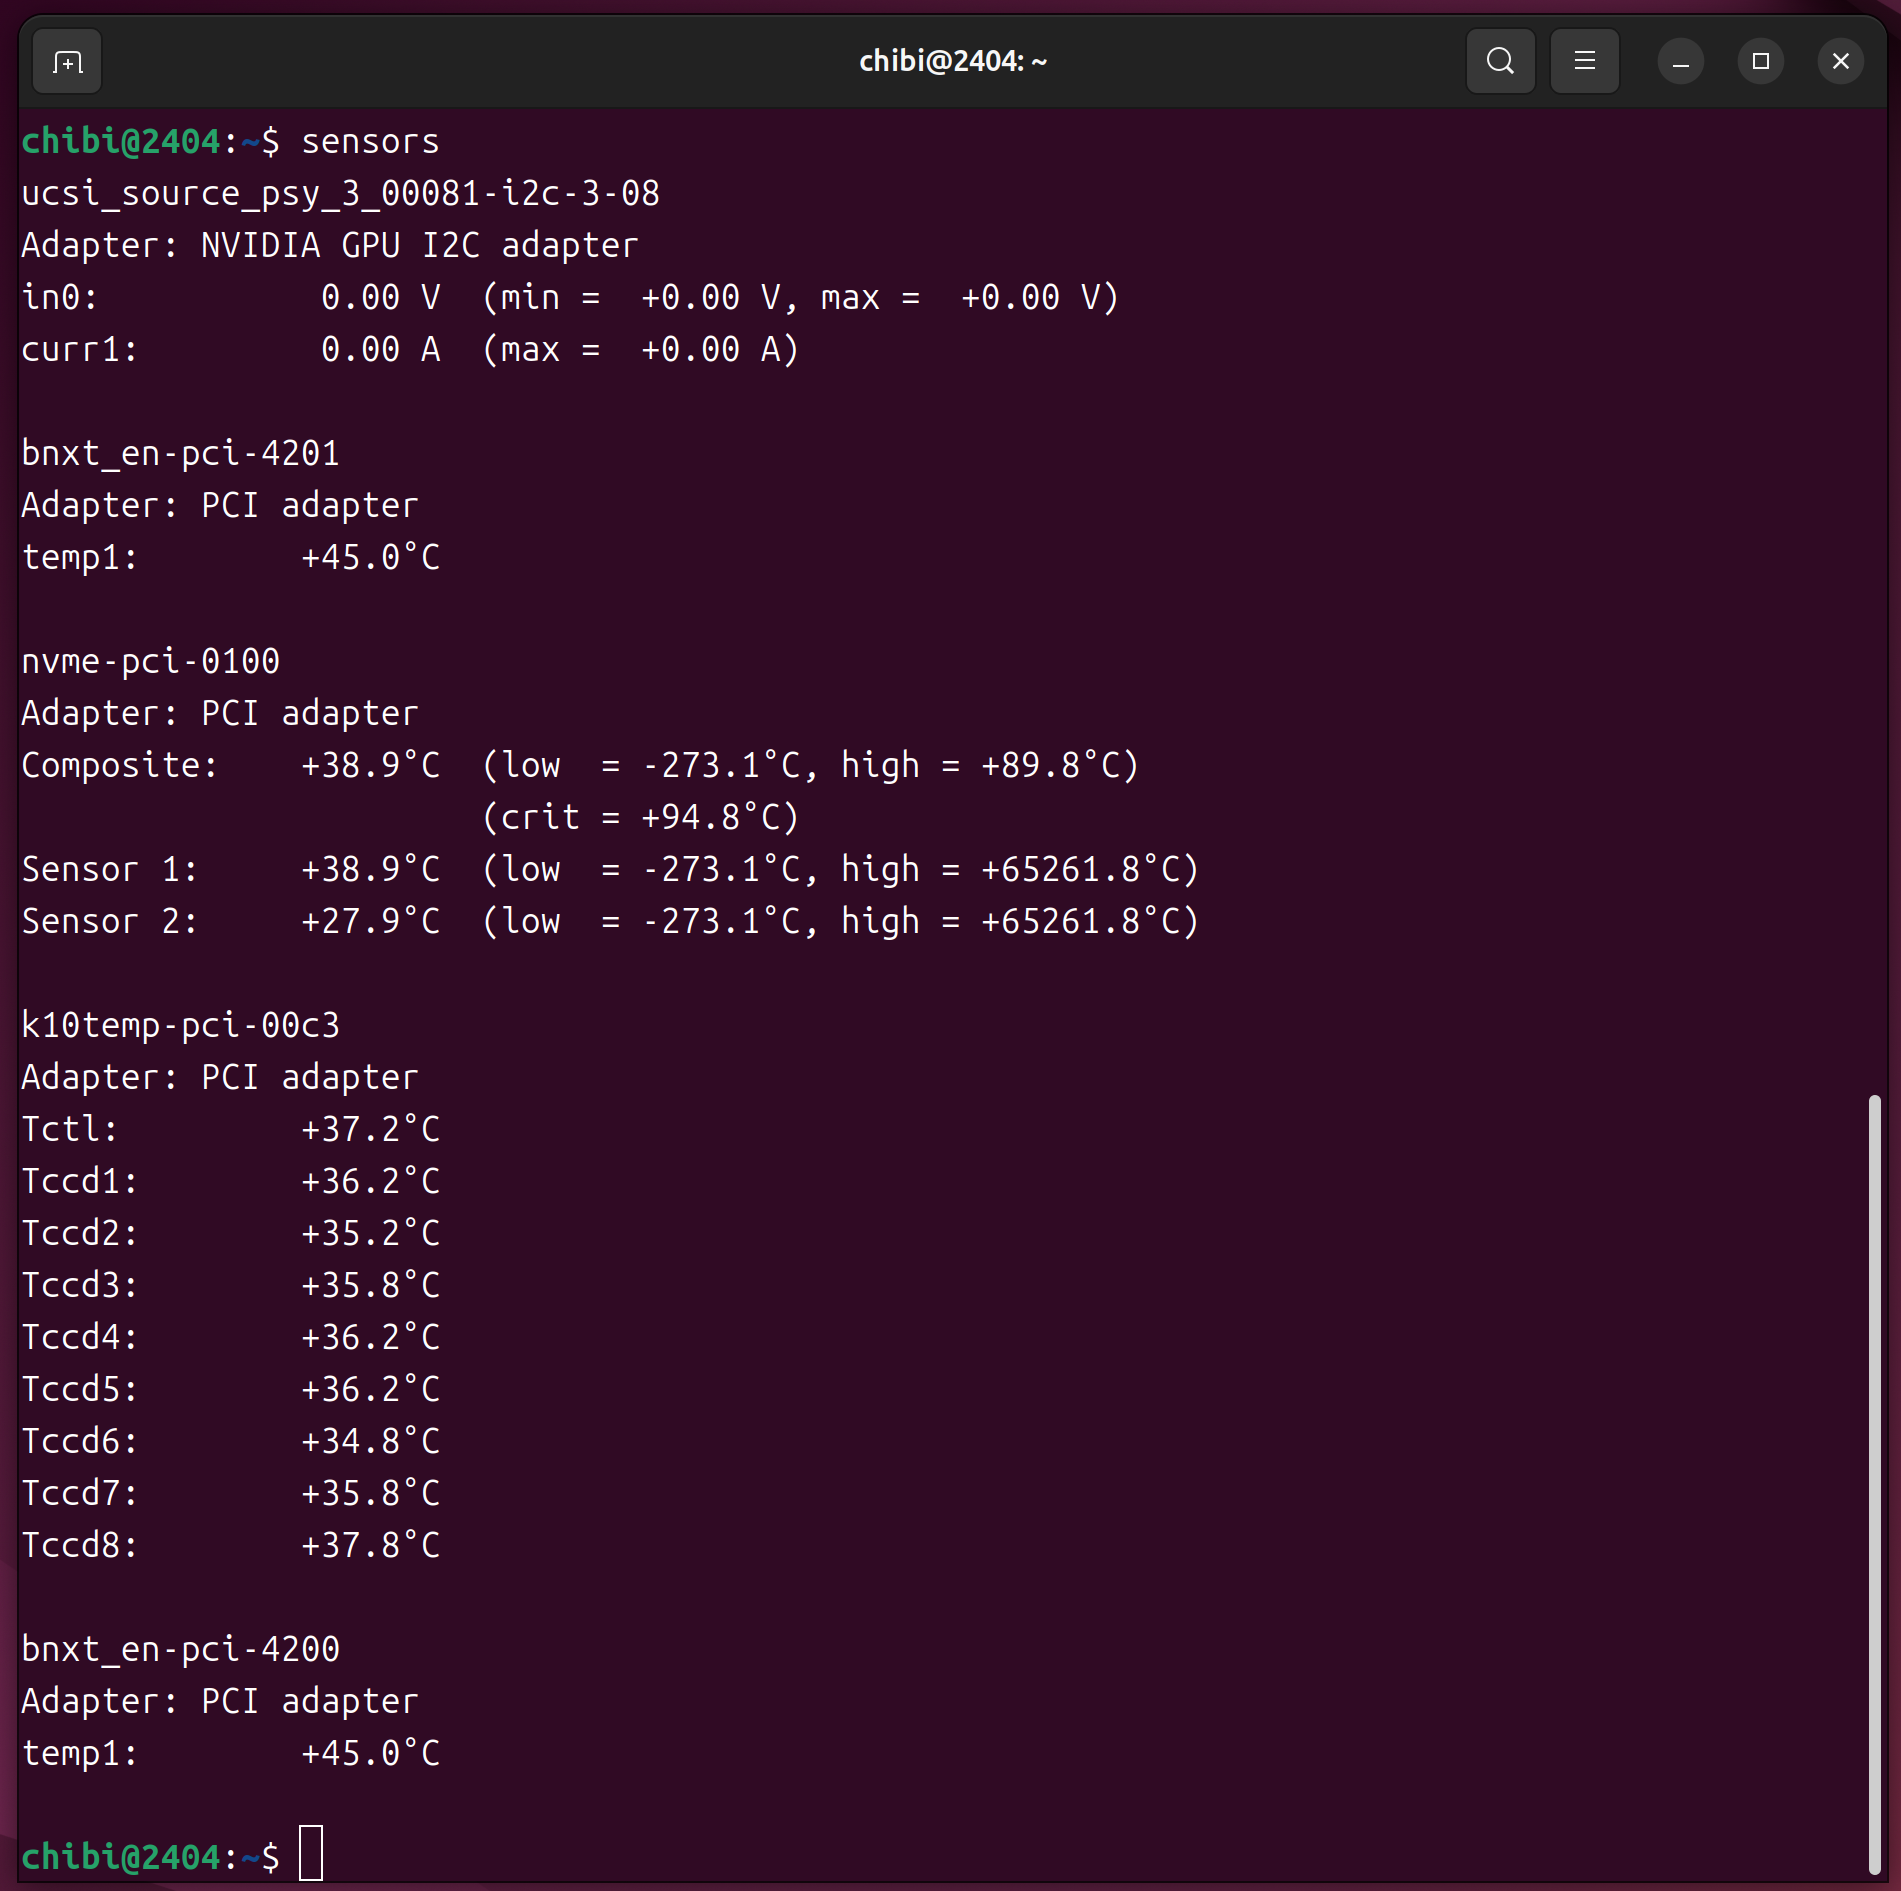Click the ucsi_source_psy_3_00081-i2c-3-08 line
This screenshot has width=1901, height=1891.
click(x=340, y=193)
